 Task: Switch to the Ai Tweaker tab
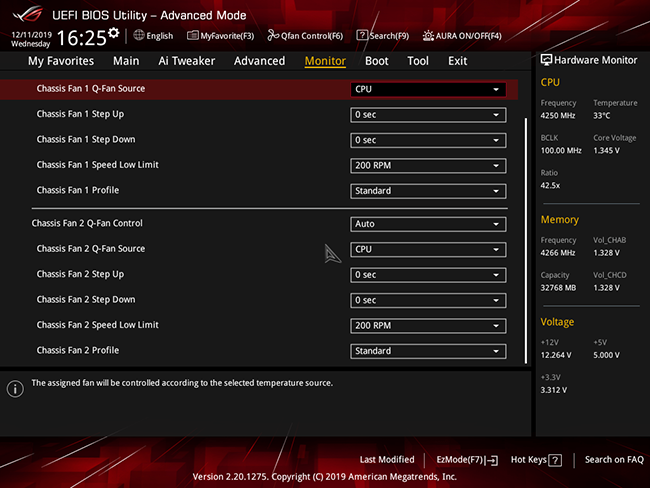[x=187, y=61]
